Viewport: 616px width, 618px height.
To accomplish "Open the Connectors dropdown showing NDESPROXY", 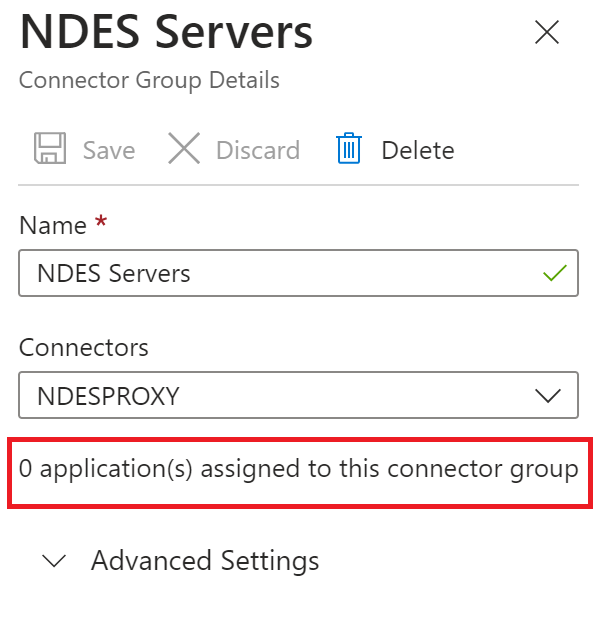I will pos(298,395).
